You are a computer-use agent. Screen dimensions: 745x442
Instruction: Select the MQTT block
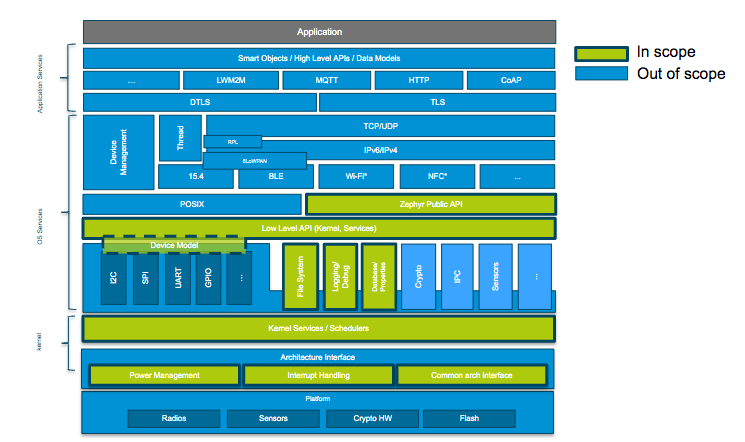326,80
